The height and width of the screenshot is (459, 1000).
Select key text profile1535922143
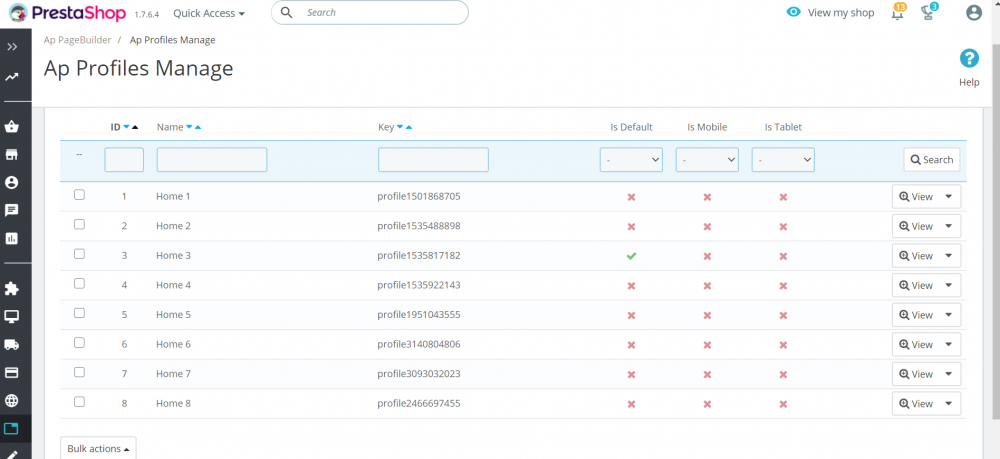(419, 286)
